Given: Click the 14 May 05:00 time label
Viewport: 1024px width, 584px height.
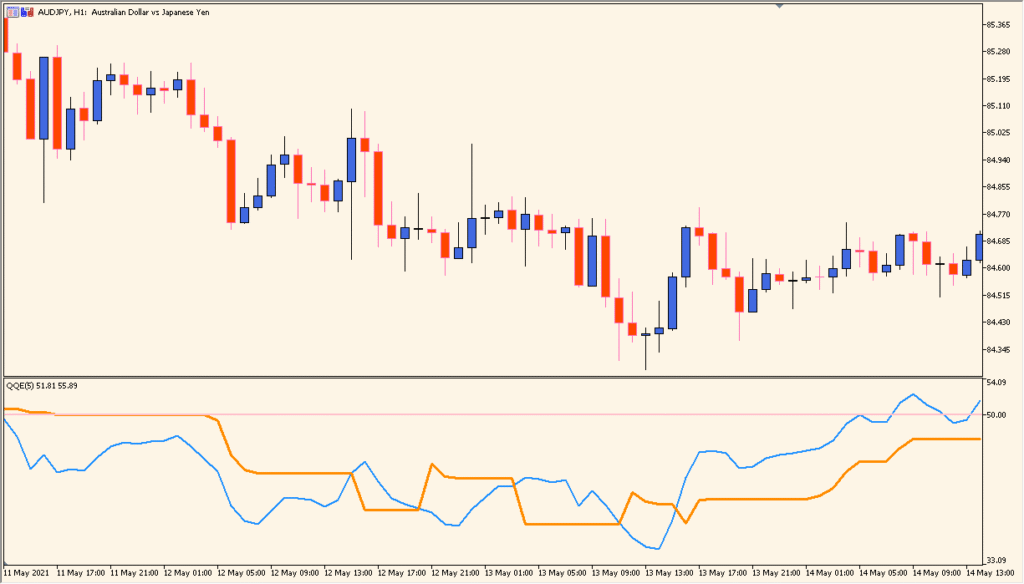Looking at the screenshot, I should point(884,573).
